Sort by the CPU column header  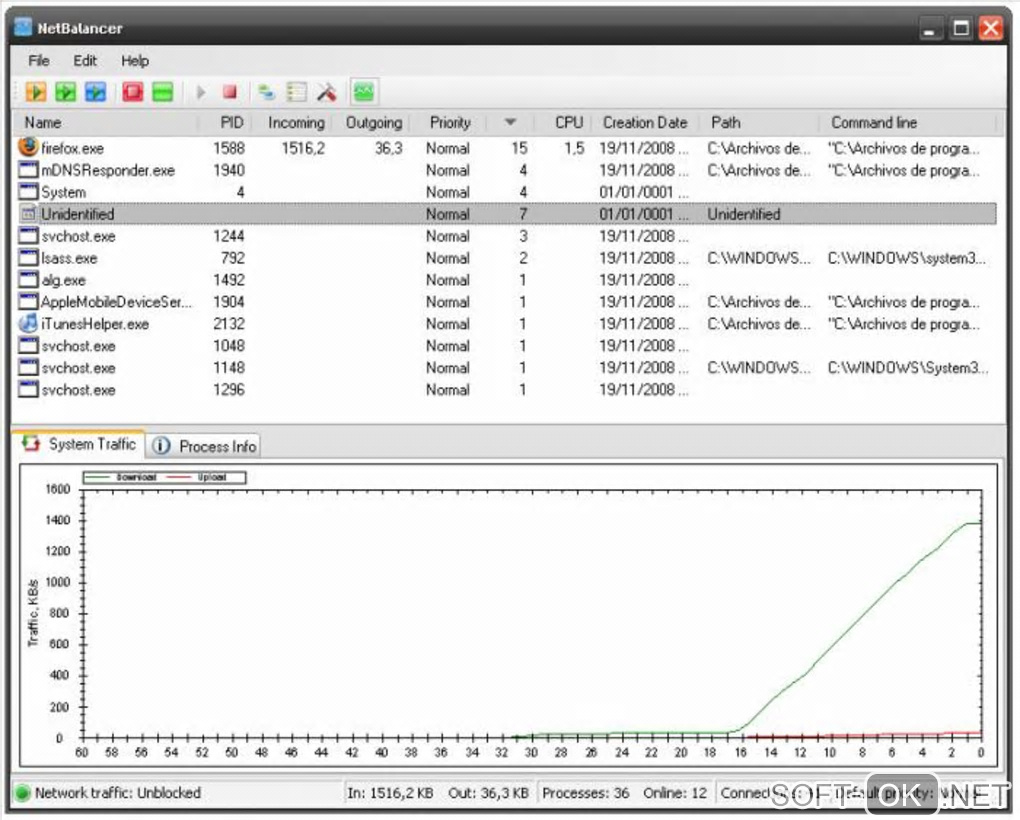pyautogui.click(x=563, y=122)
